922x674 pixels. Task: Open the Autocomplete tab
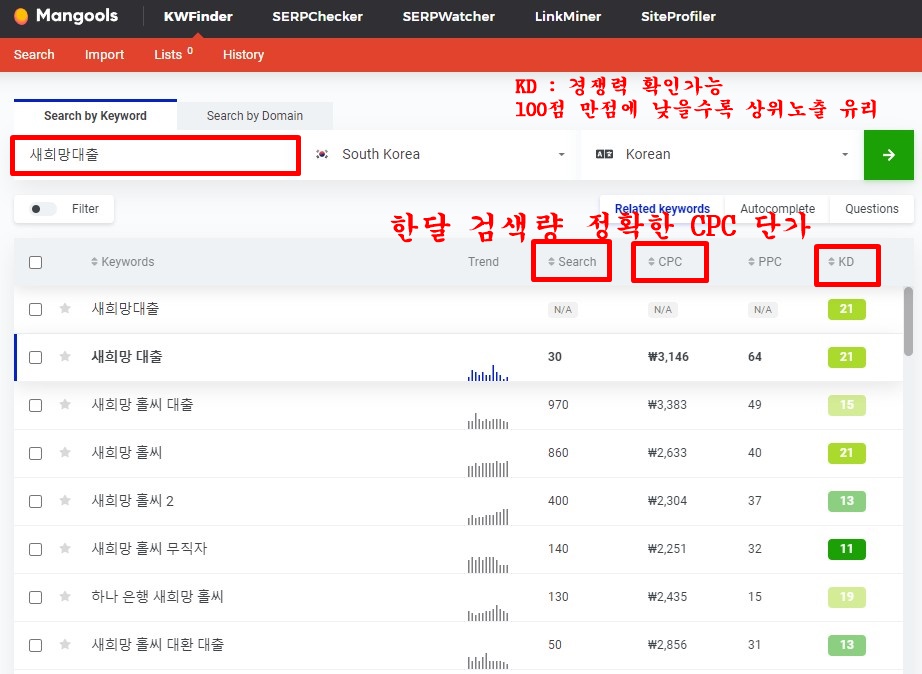pyautogui.click(x=777, y=209)
